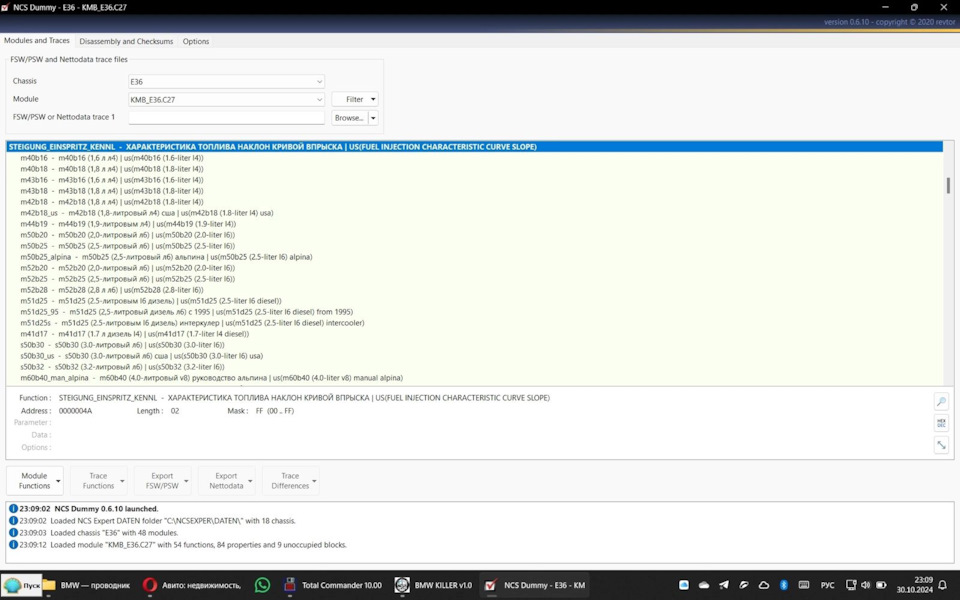Click the FSW/PSW or Nettodata trace 1 field

point(226,118)
